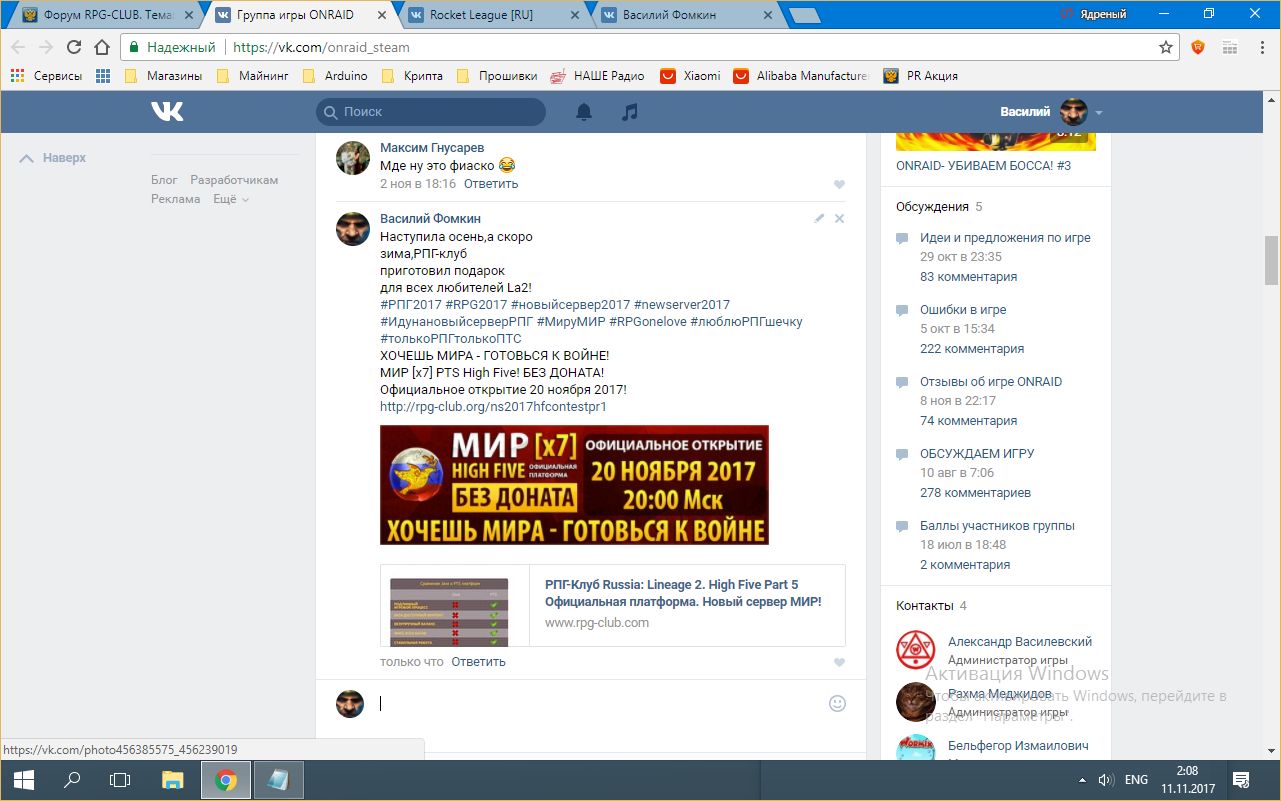Open File Explorer from the taskbar
Viewport: 1281px width, 801px height.
pos(173,780)
